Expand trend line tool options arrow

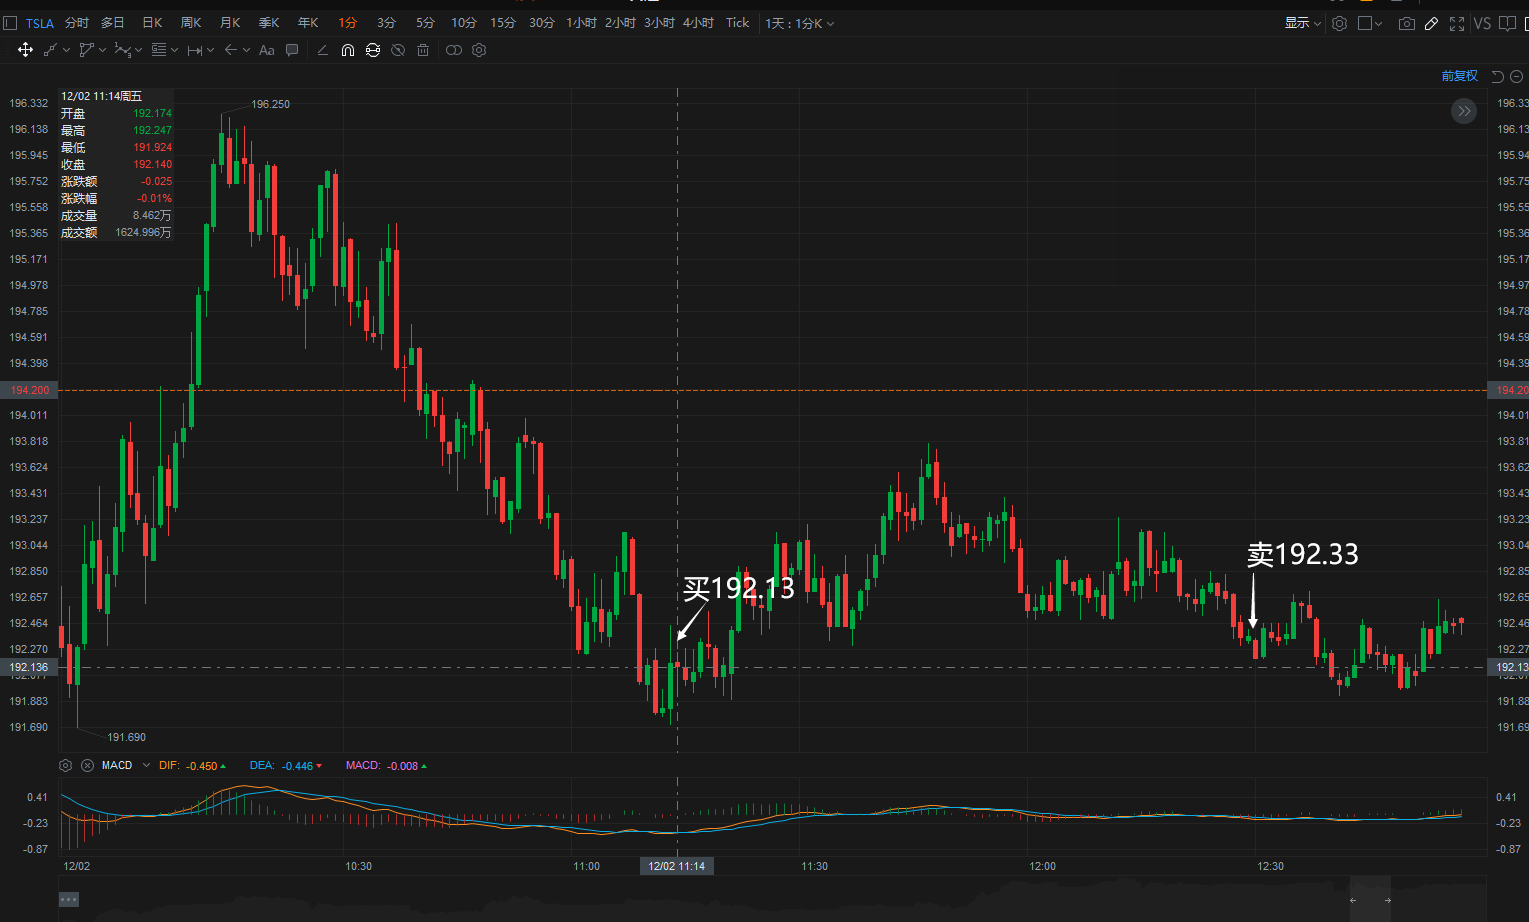[x=66, y=50]
